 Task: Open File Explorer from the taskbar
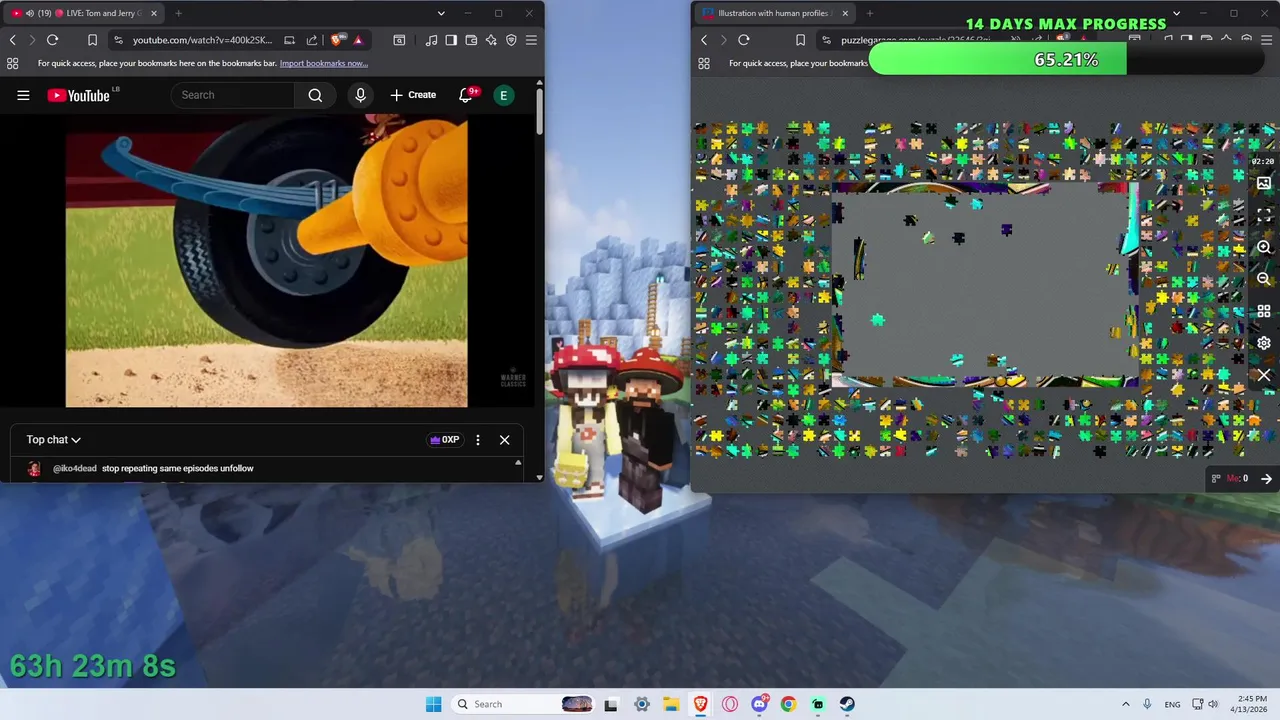[x=670, y=704]
